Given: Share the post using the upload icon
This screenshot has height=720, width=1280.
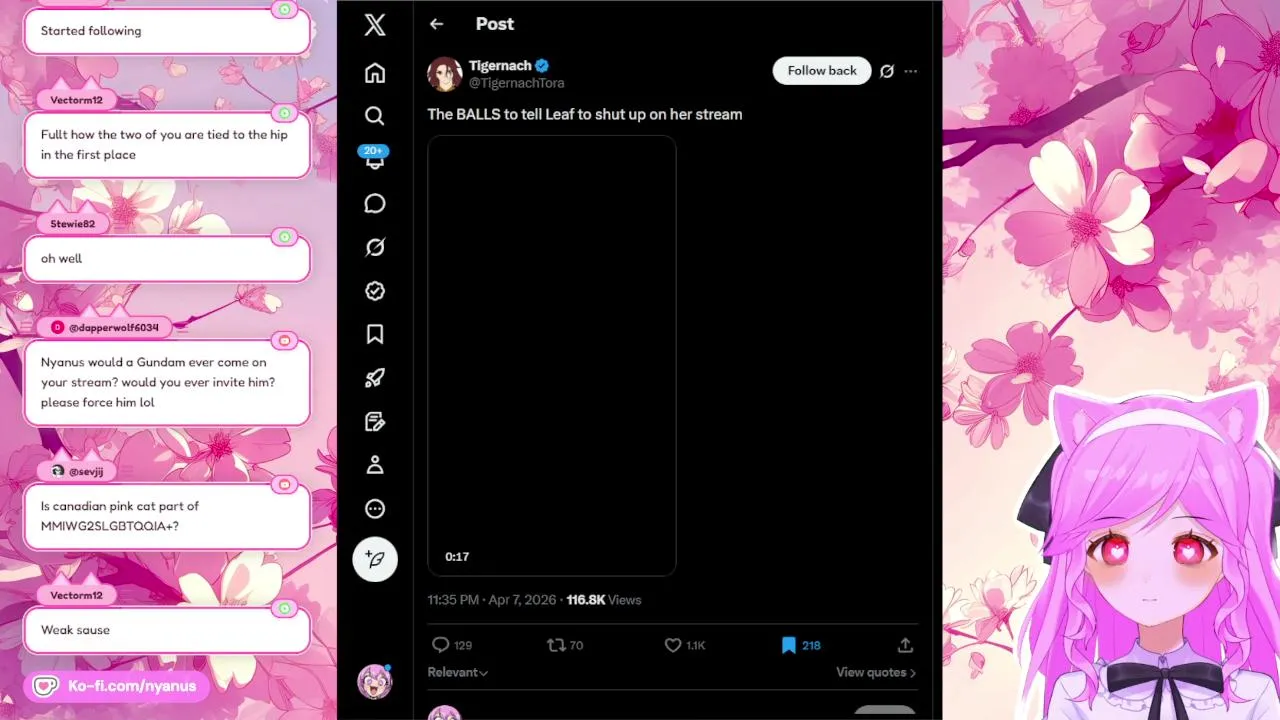Looking at the screenshot, I should click(x=905, y=646).
